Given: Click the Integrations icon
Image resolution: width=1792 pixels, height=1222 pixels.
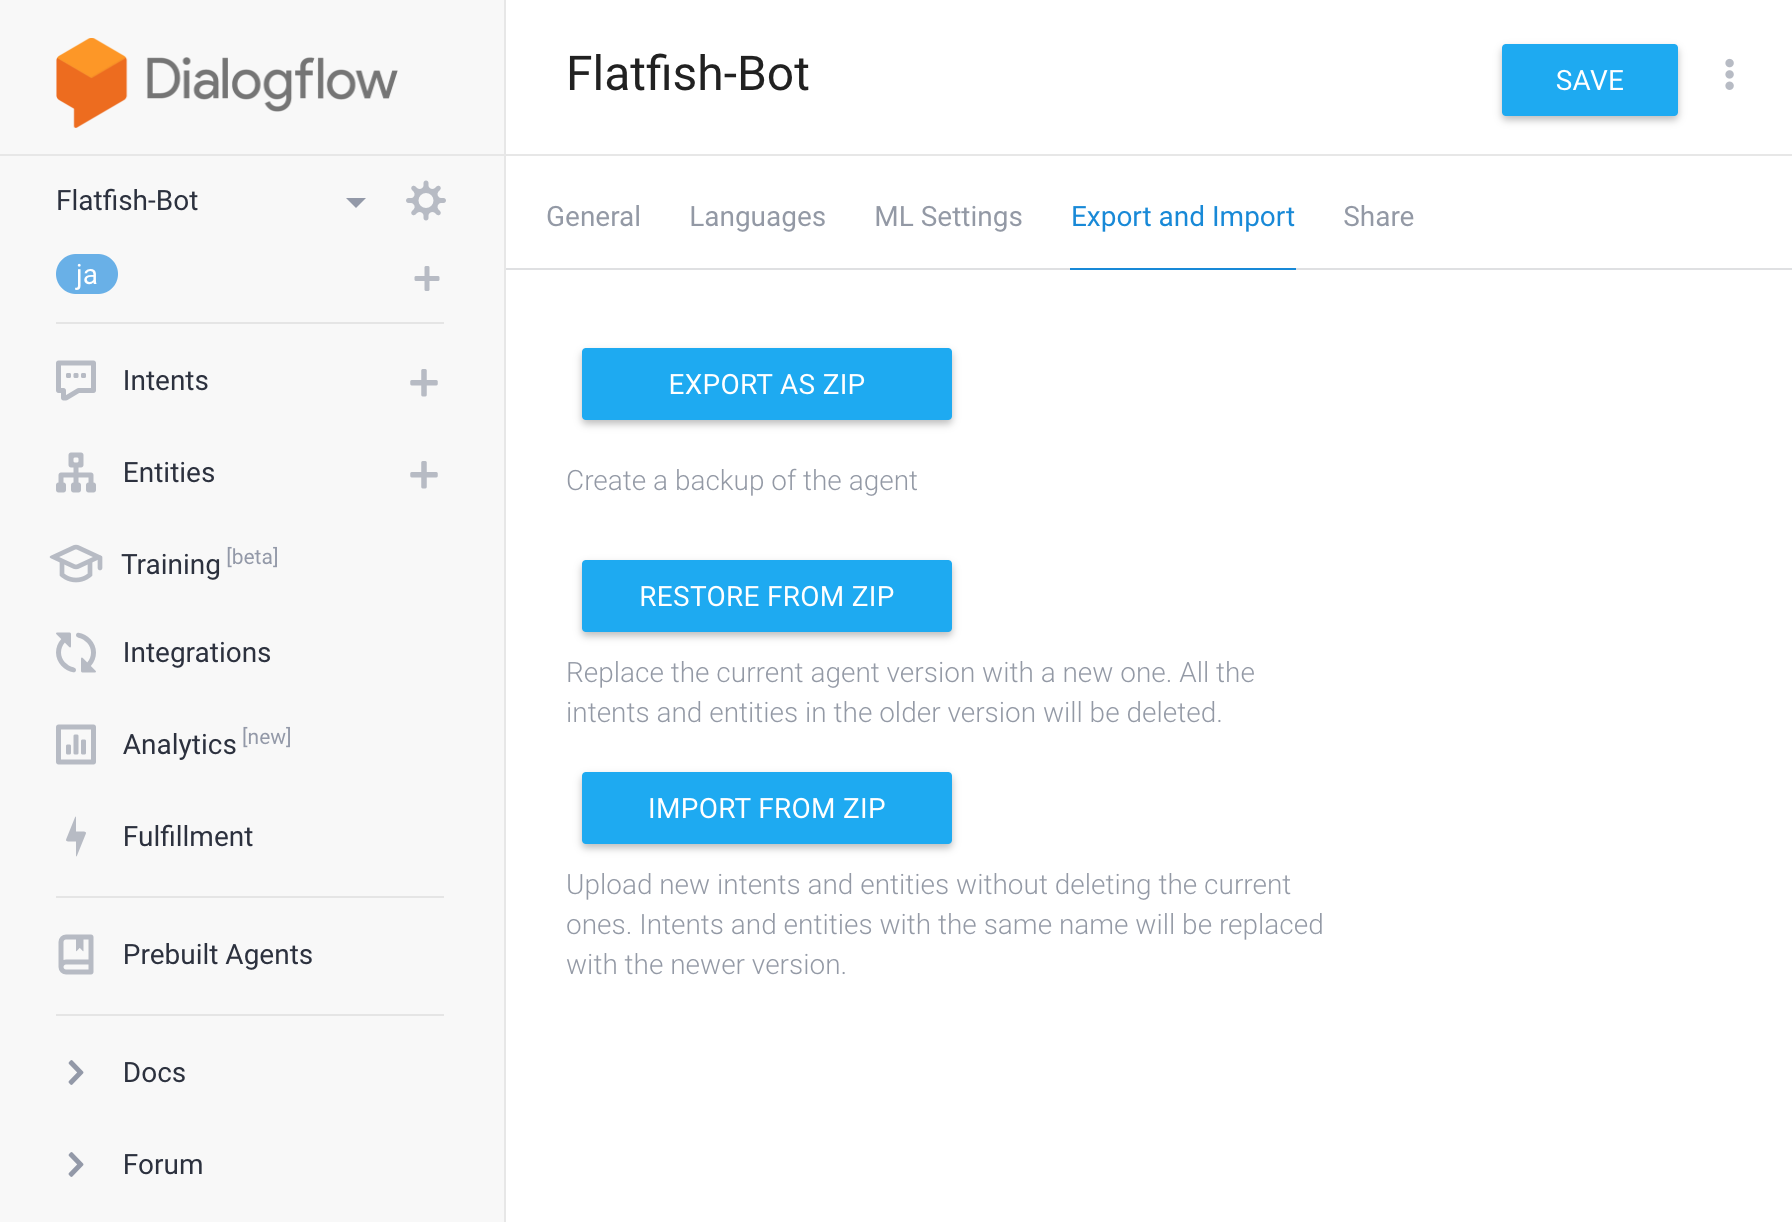Looking at the screenshot, I should point(75,652).
